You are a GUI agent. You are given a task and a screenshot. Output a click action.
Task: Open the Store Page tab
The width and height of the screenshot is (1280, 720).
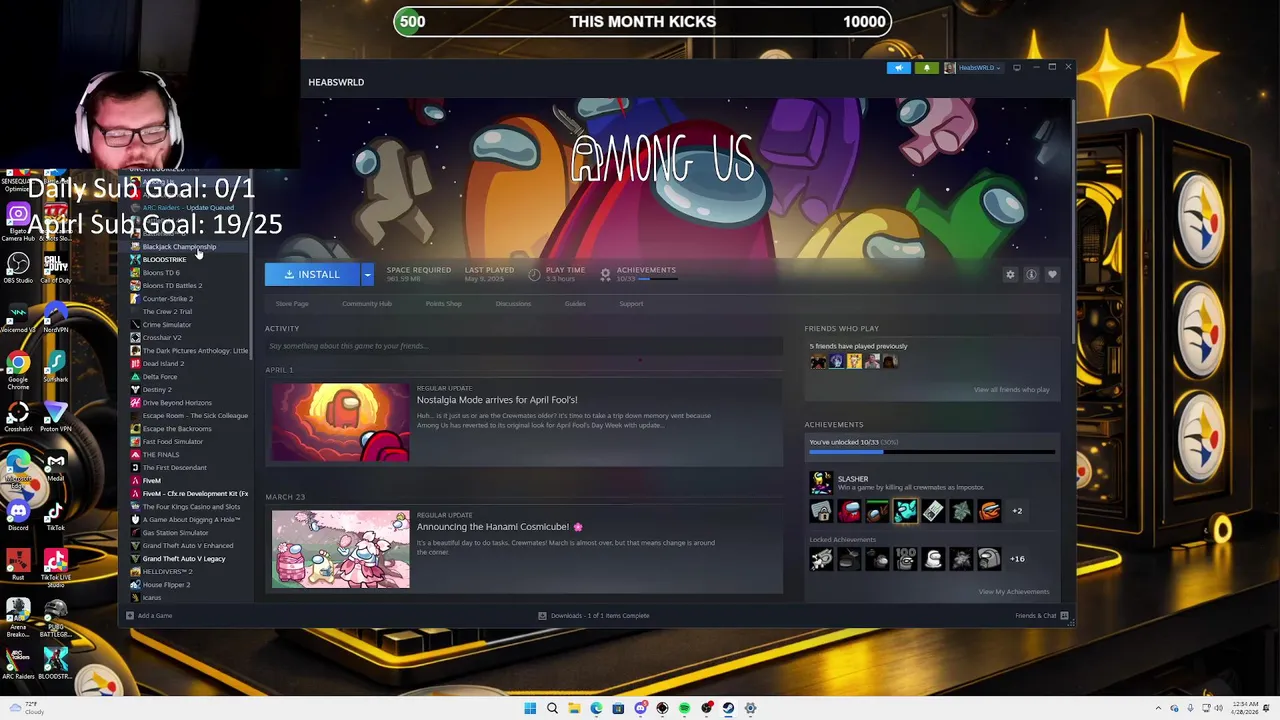[x=292, y=304]
